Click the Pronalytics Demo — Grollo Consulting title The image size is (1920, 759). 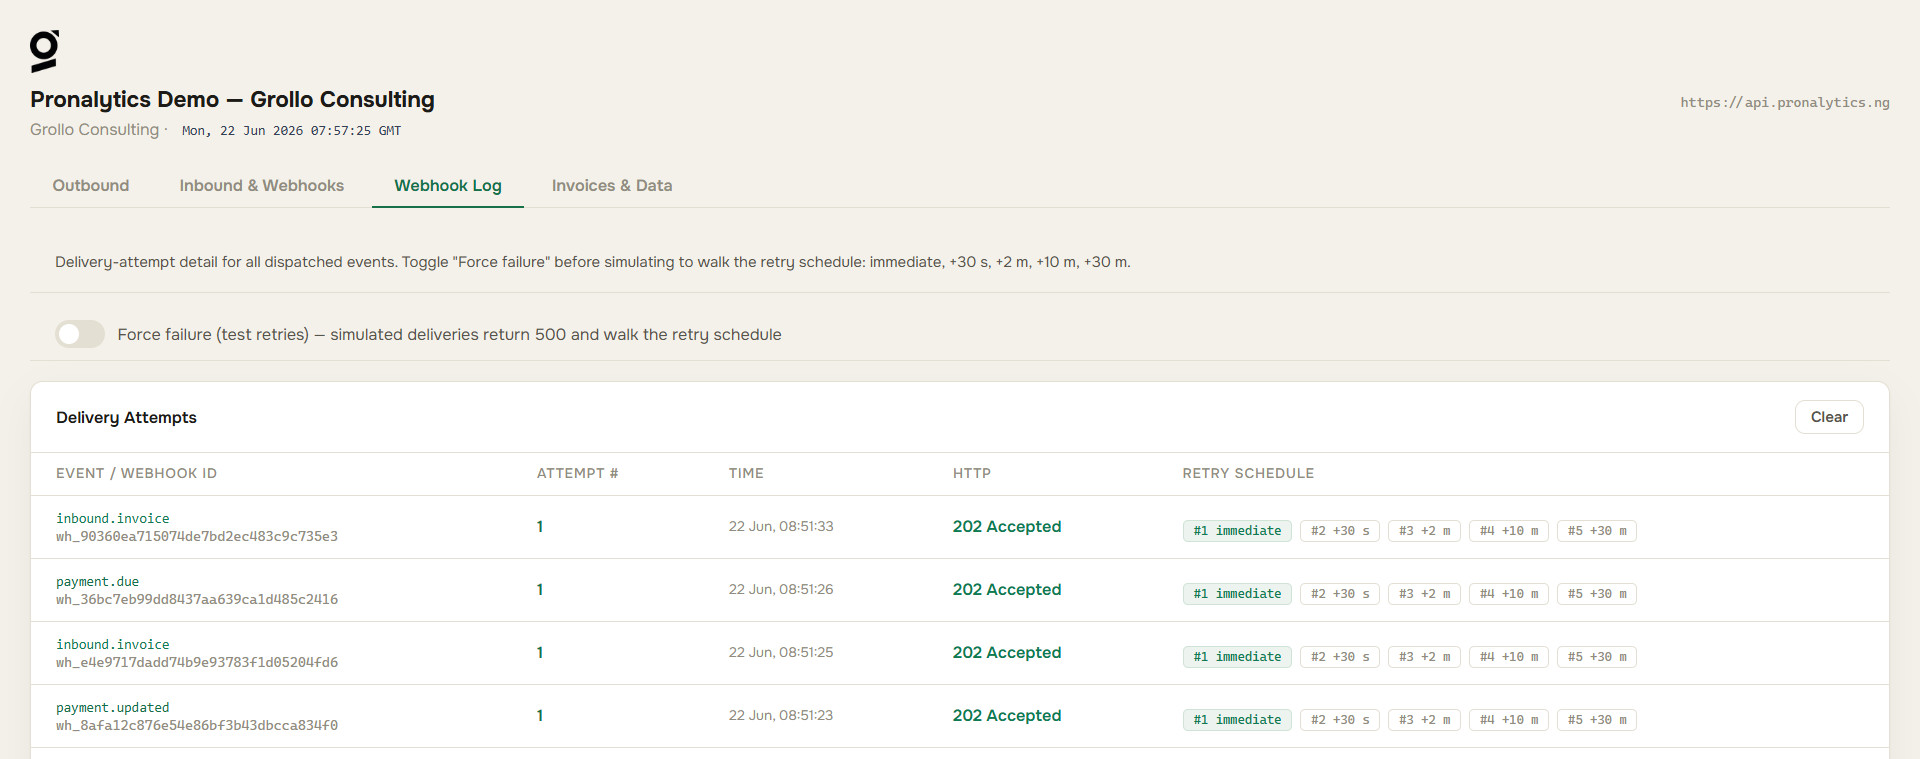232,99
